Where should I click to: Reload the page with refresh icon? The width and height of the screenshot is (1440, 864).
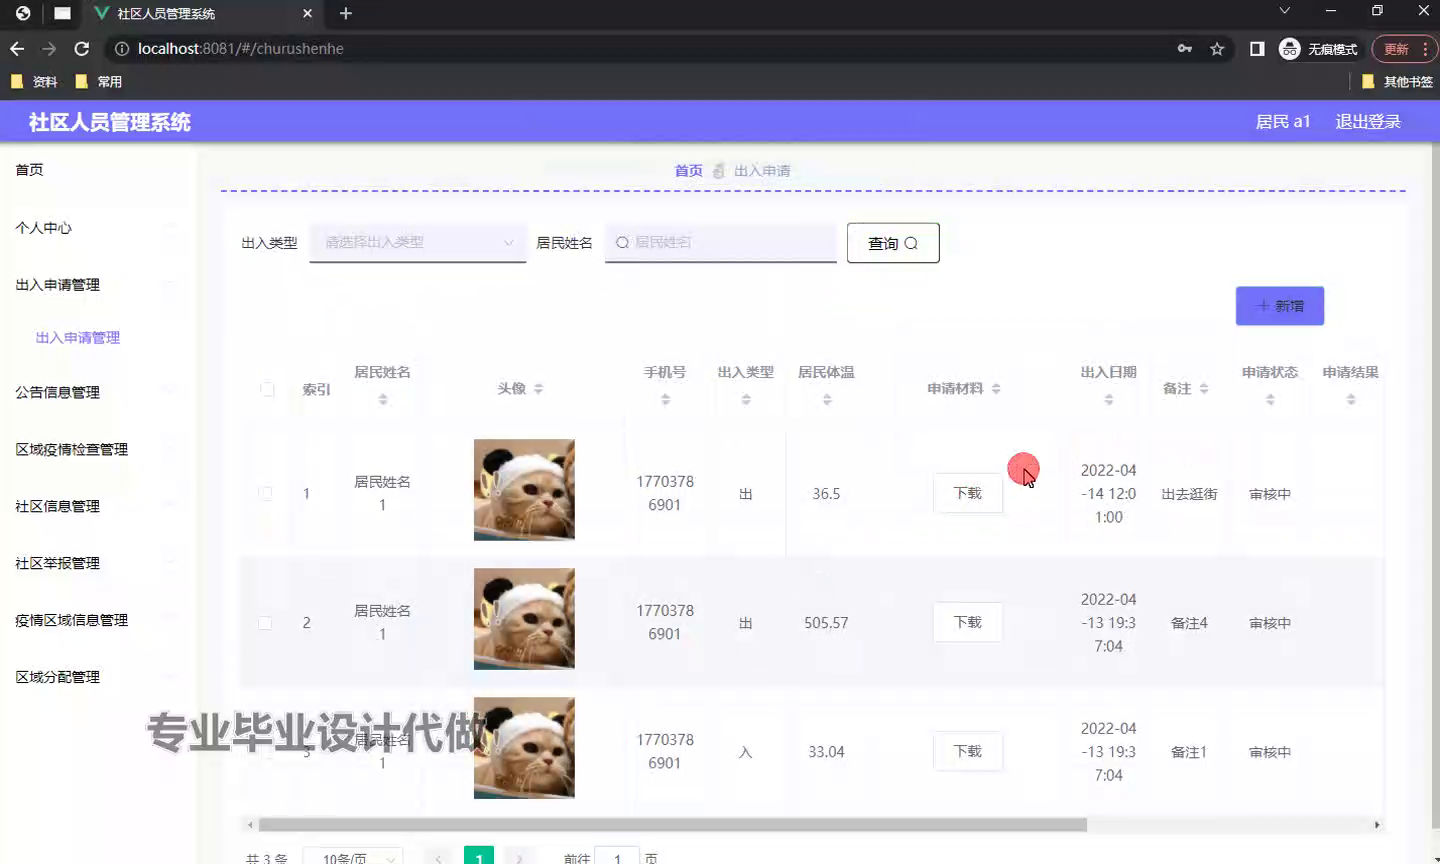(82, 48)
